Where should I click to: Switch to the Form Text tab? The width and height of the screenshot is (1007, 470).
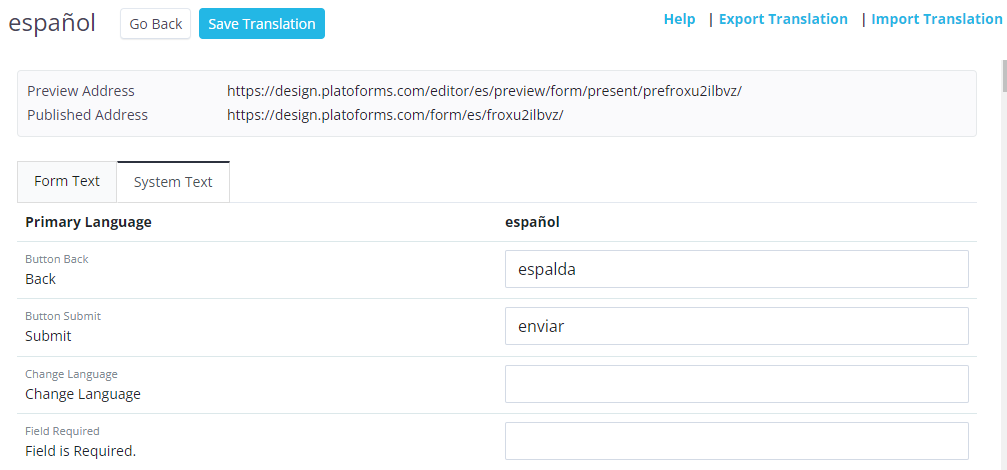tap(67, 181)
